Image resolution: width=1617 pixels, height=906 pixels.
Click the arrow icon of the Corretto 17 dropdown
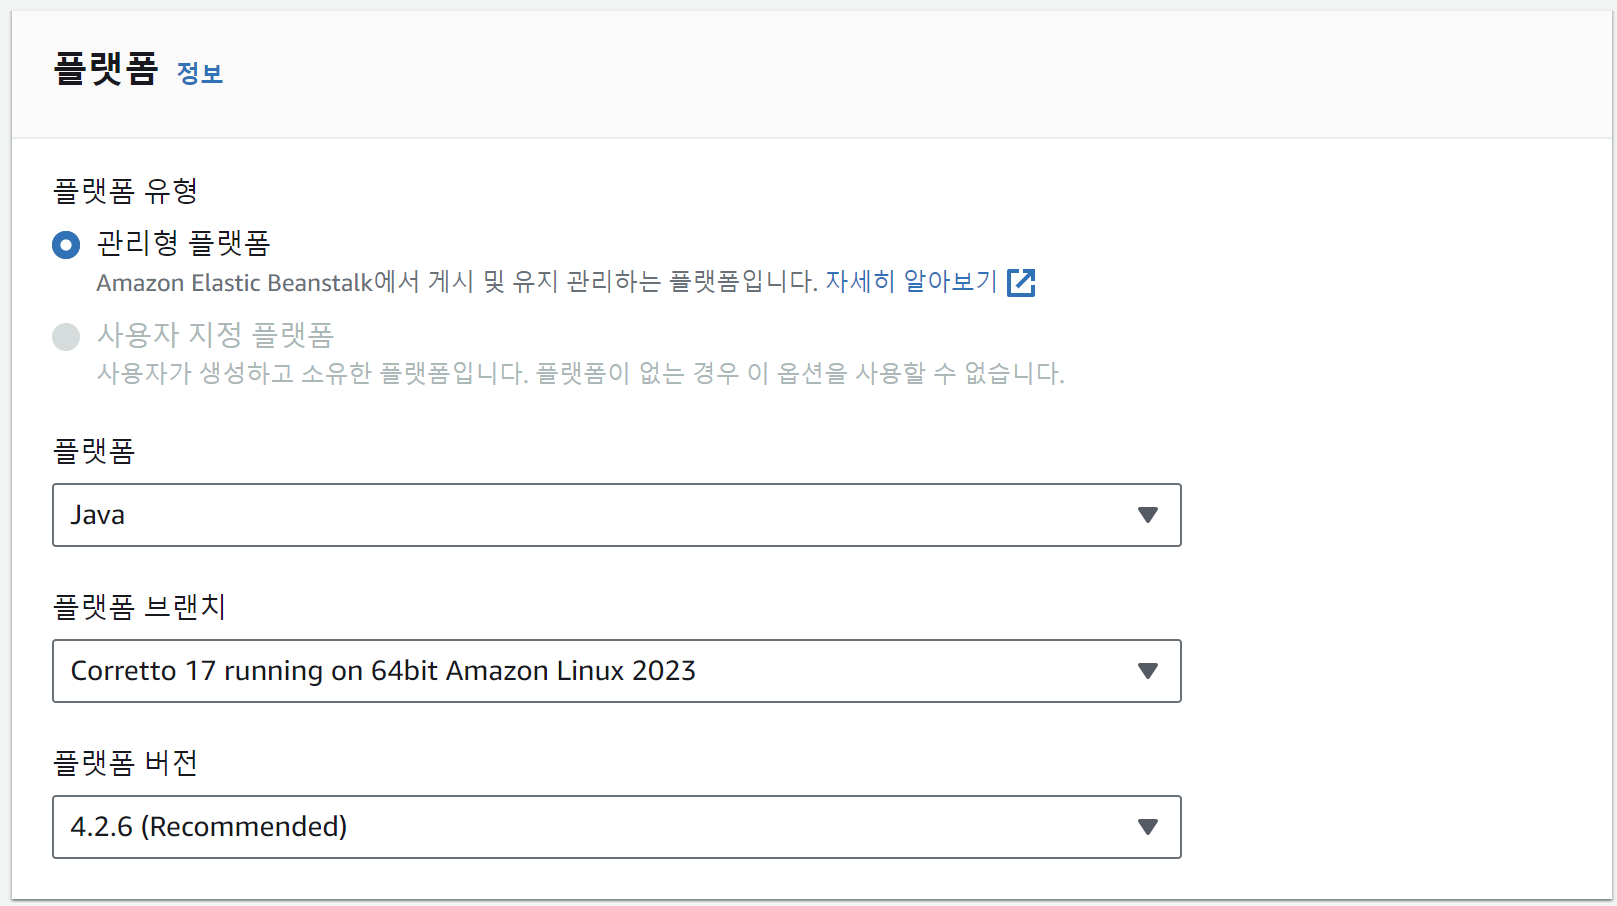(x=1147, y=671)
